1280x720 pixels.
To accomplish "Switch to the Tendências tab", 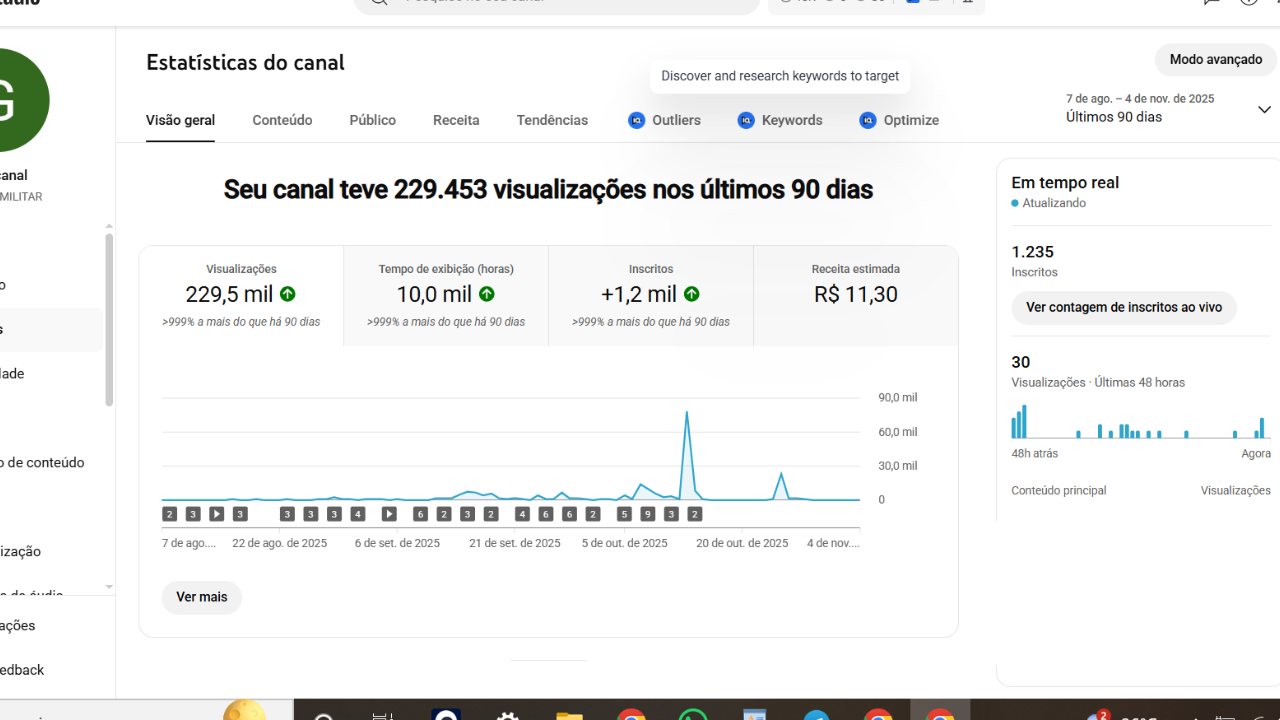I will (552, 120).
